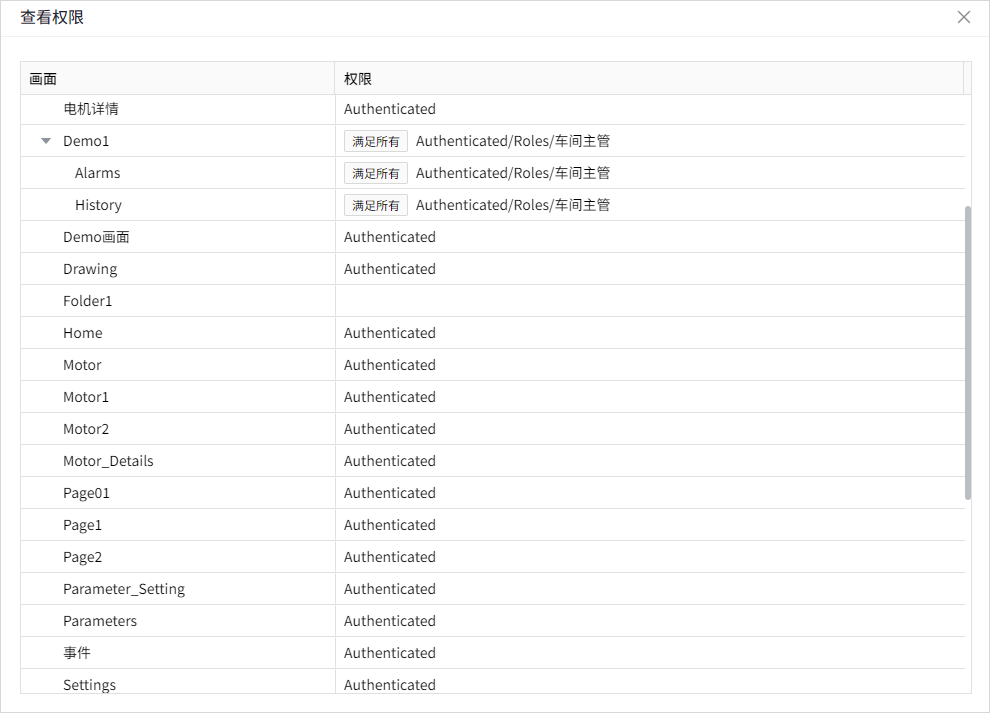Screen dimensions: 990x713
Task: Select the History tree item
Action: coord(98,205)
